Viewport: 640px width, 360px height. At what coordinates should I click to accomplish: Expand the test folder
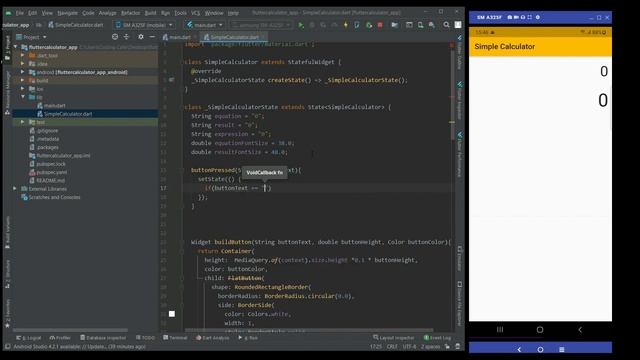click(x=22, y=122)
